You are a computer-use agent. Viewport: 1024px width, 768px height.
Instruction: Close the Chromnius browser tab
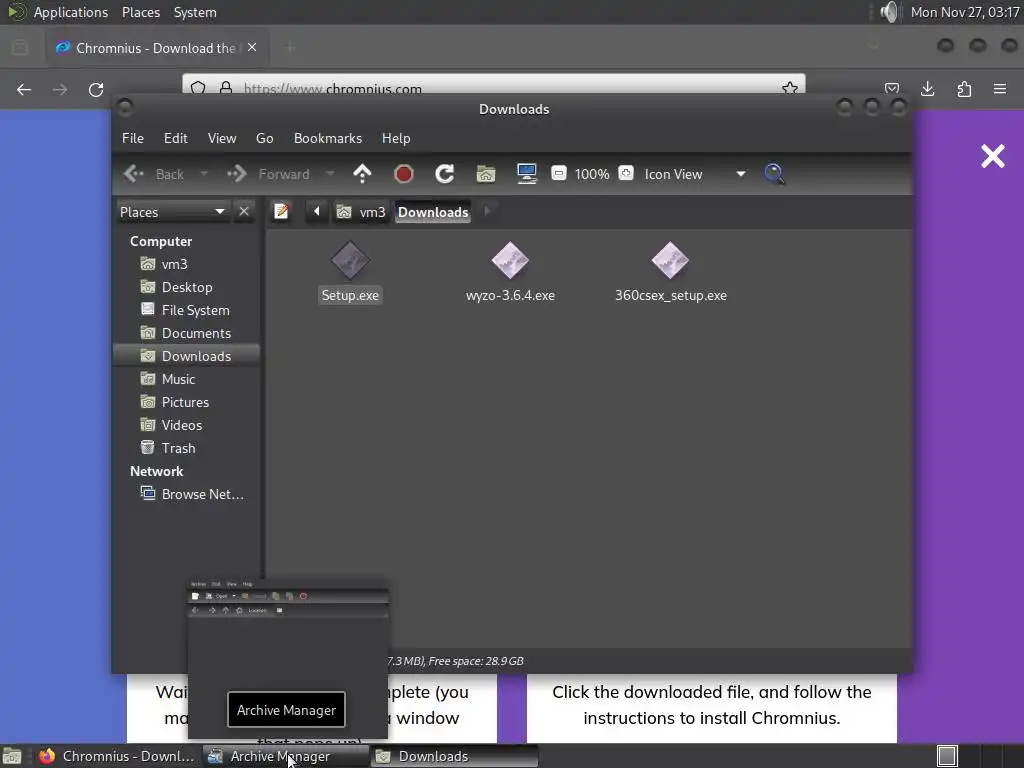coord(252,48)
